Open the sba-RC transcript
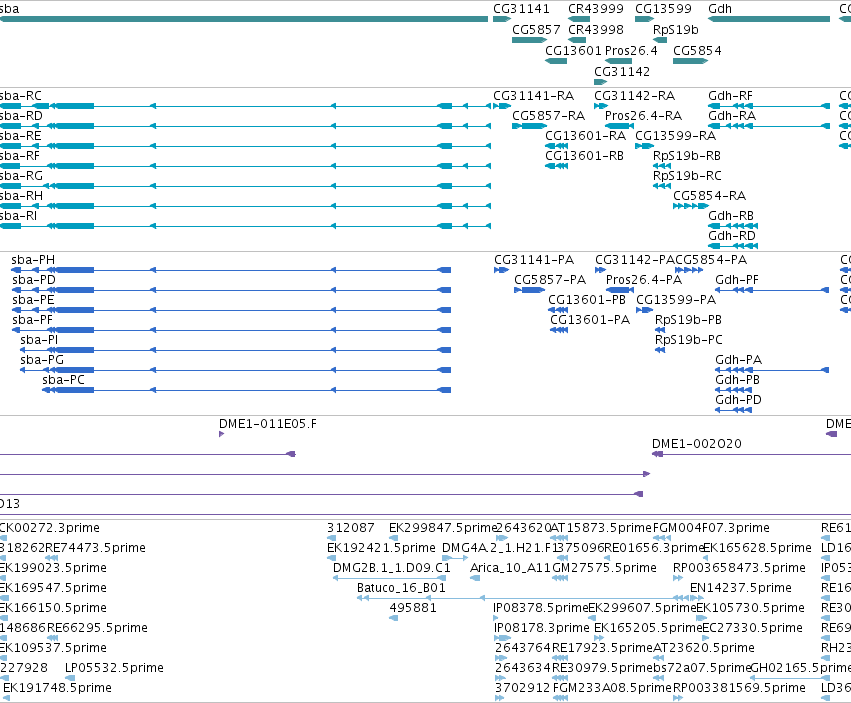851x703 pixels. pos(245,106)
